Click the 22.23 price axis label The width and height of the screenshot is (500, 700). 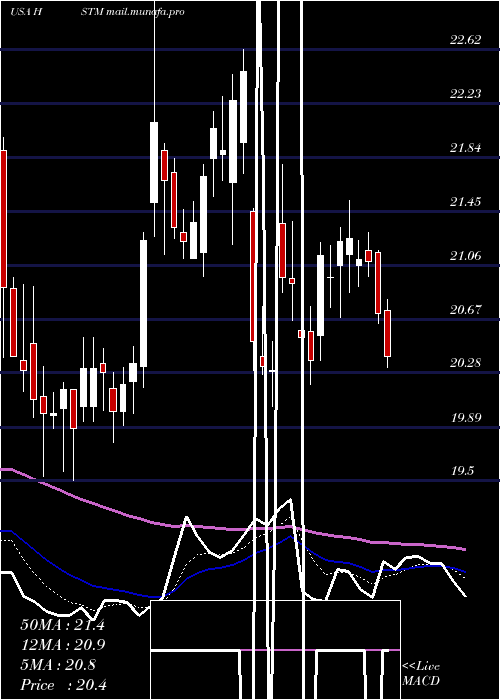click(x=466, y=94)
